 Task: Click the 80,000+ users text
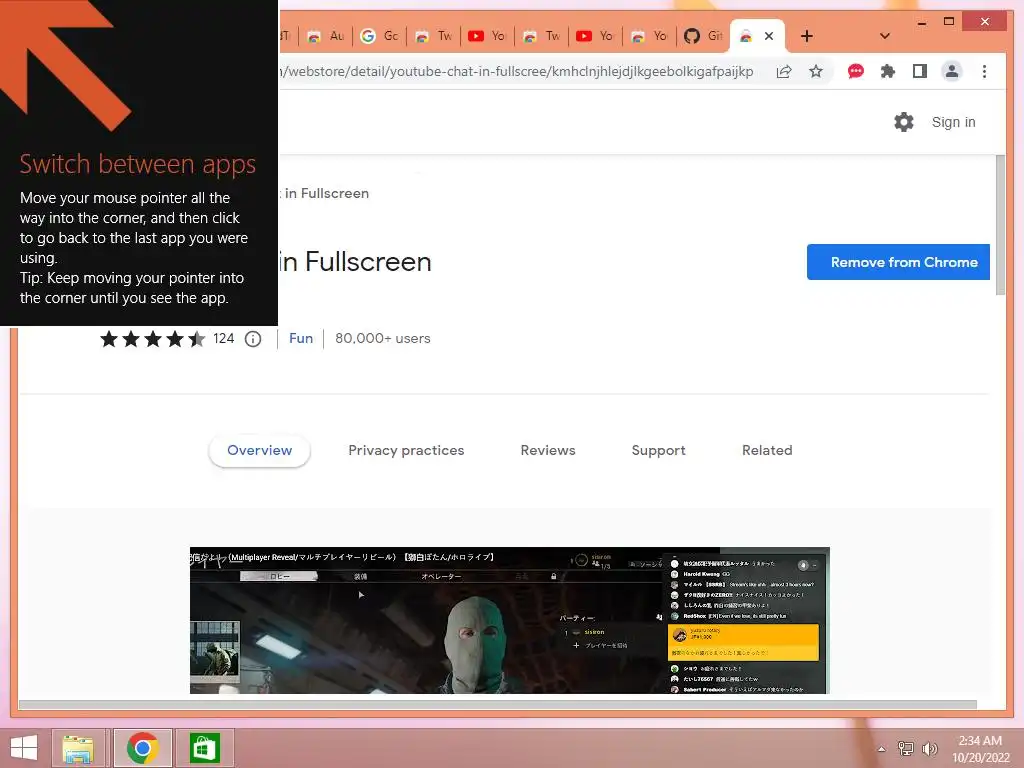pos(383,338)
